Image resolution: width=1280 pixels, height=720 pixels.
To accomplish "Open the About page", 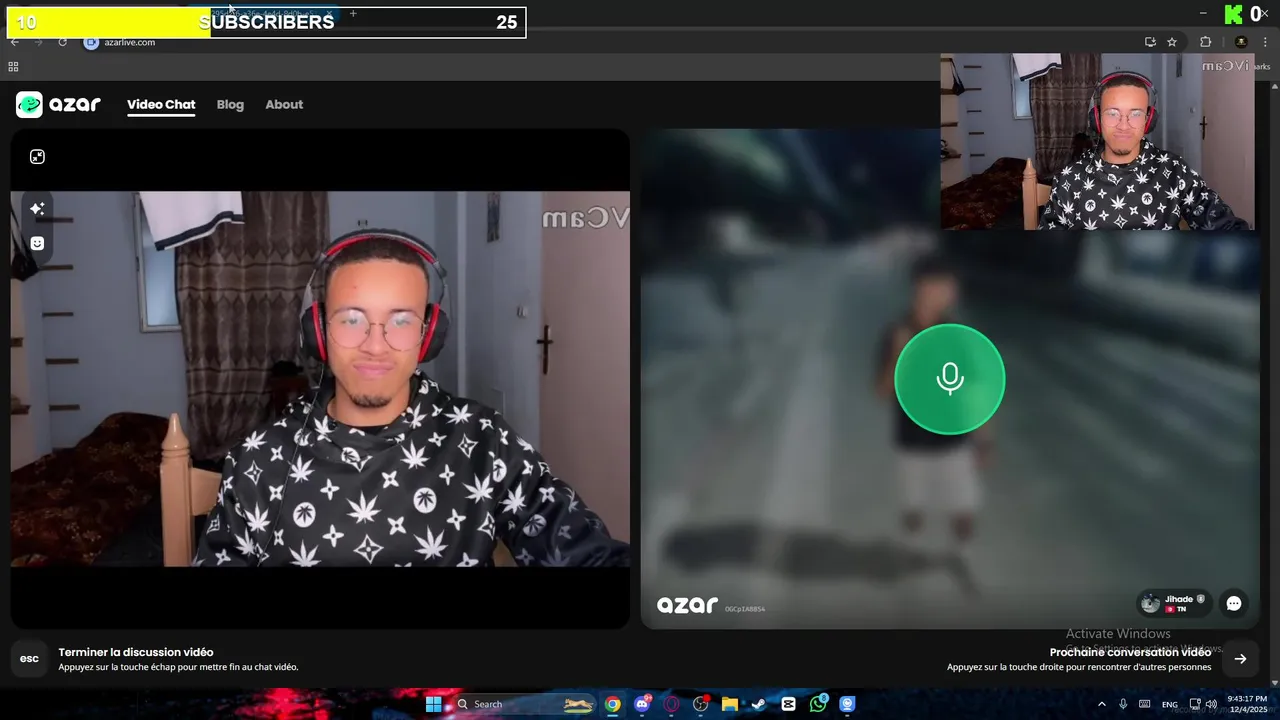I will pos(284,104).
